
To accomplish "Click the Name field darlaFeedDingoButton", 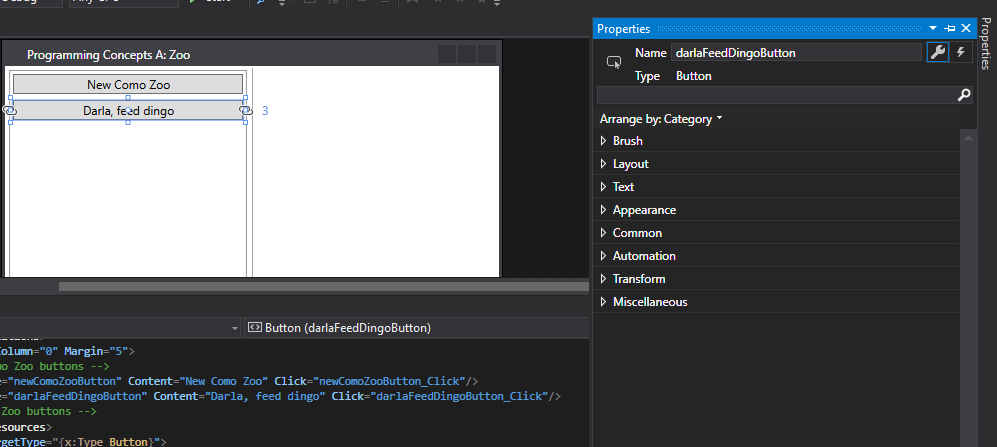I will click(797, 53).
